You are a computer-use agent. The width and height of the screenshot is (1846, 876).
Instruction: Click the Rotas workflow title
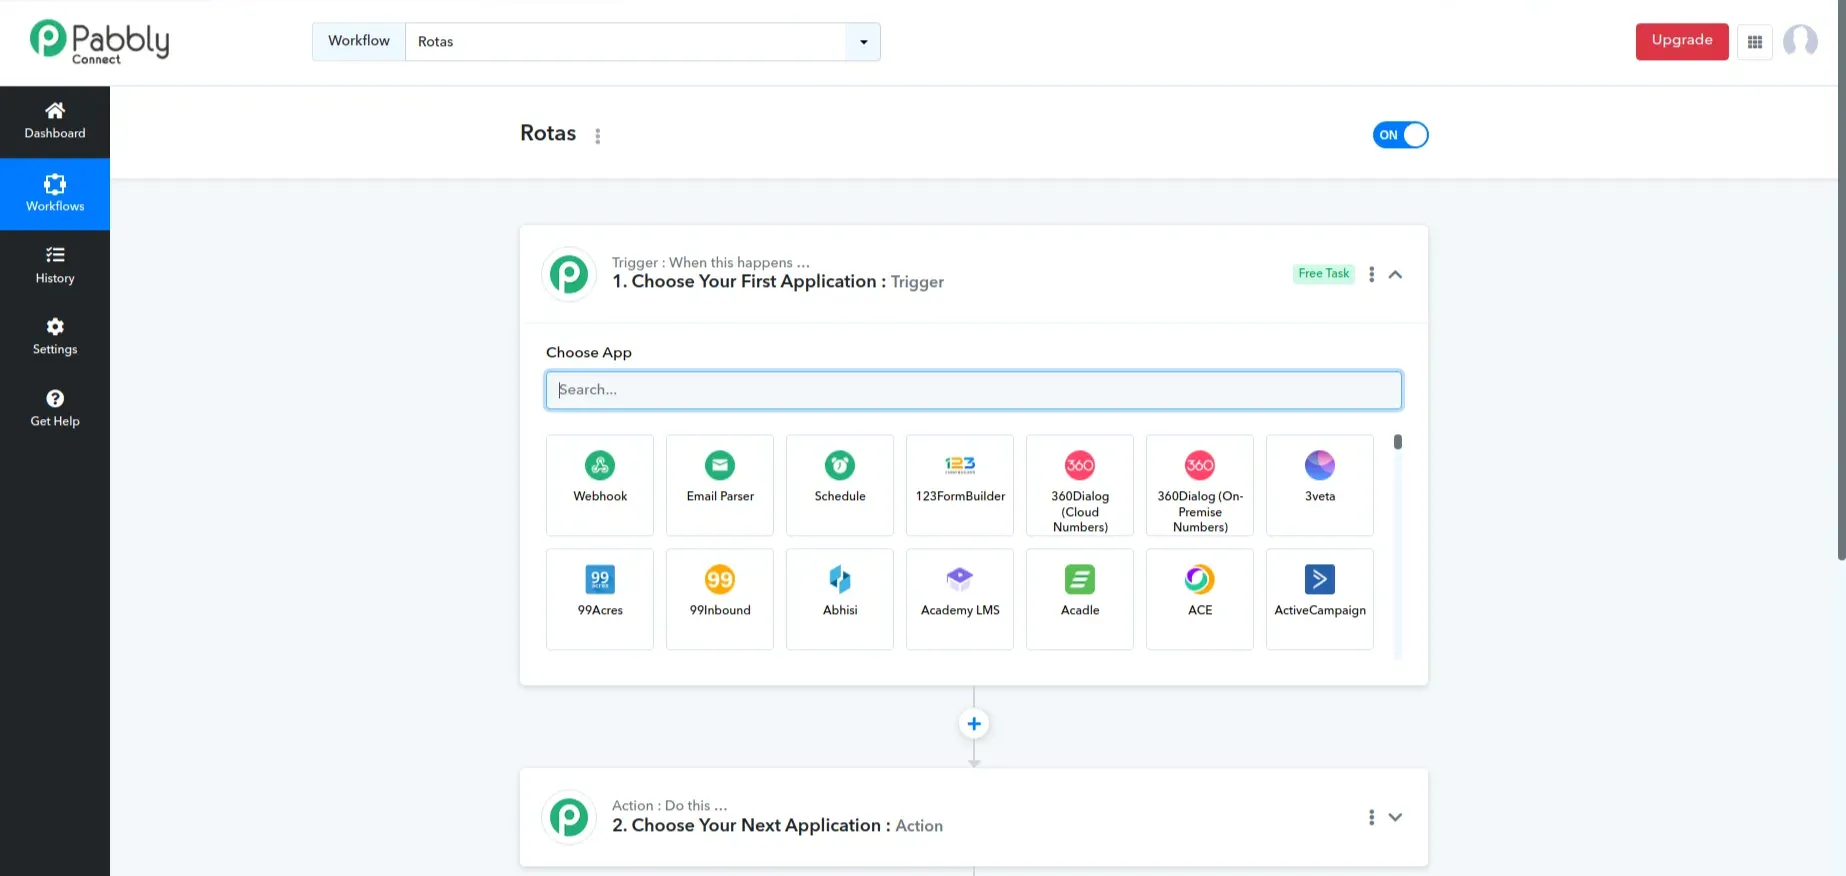pyautogui.click(x=548, y=133)
